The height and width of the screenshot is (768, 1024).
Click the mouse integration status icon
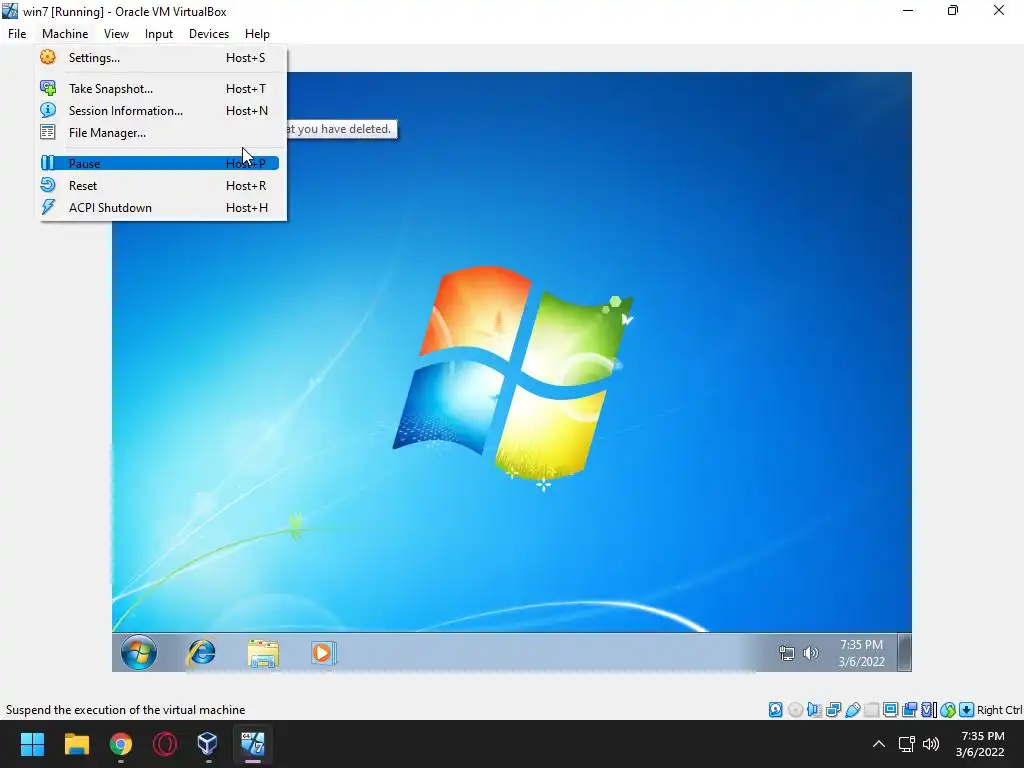[x=948, y=710]
